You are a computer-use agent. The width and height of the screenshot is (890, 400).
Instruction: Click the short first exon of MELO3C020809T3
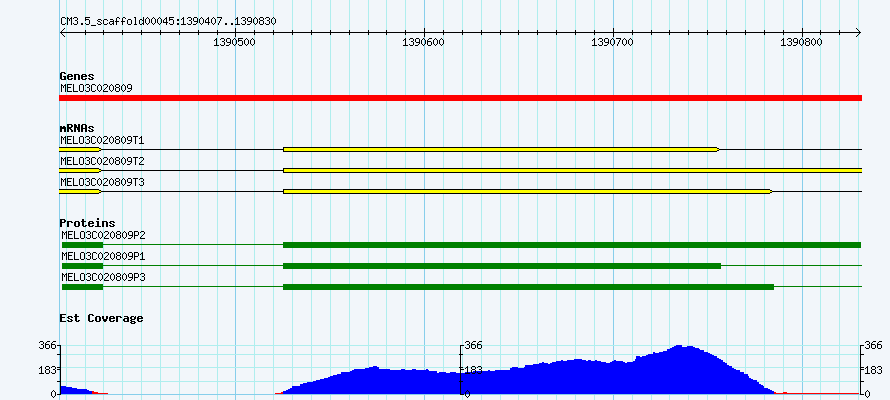[80, 192]
